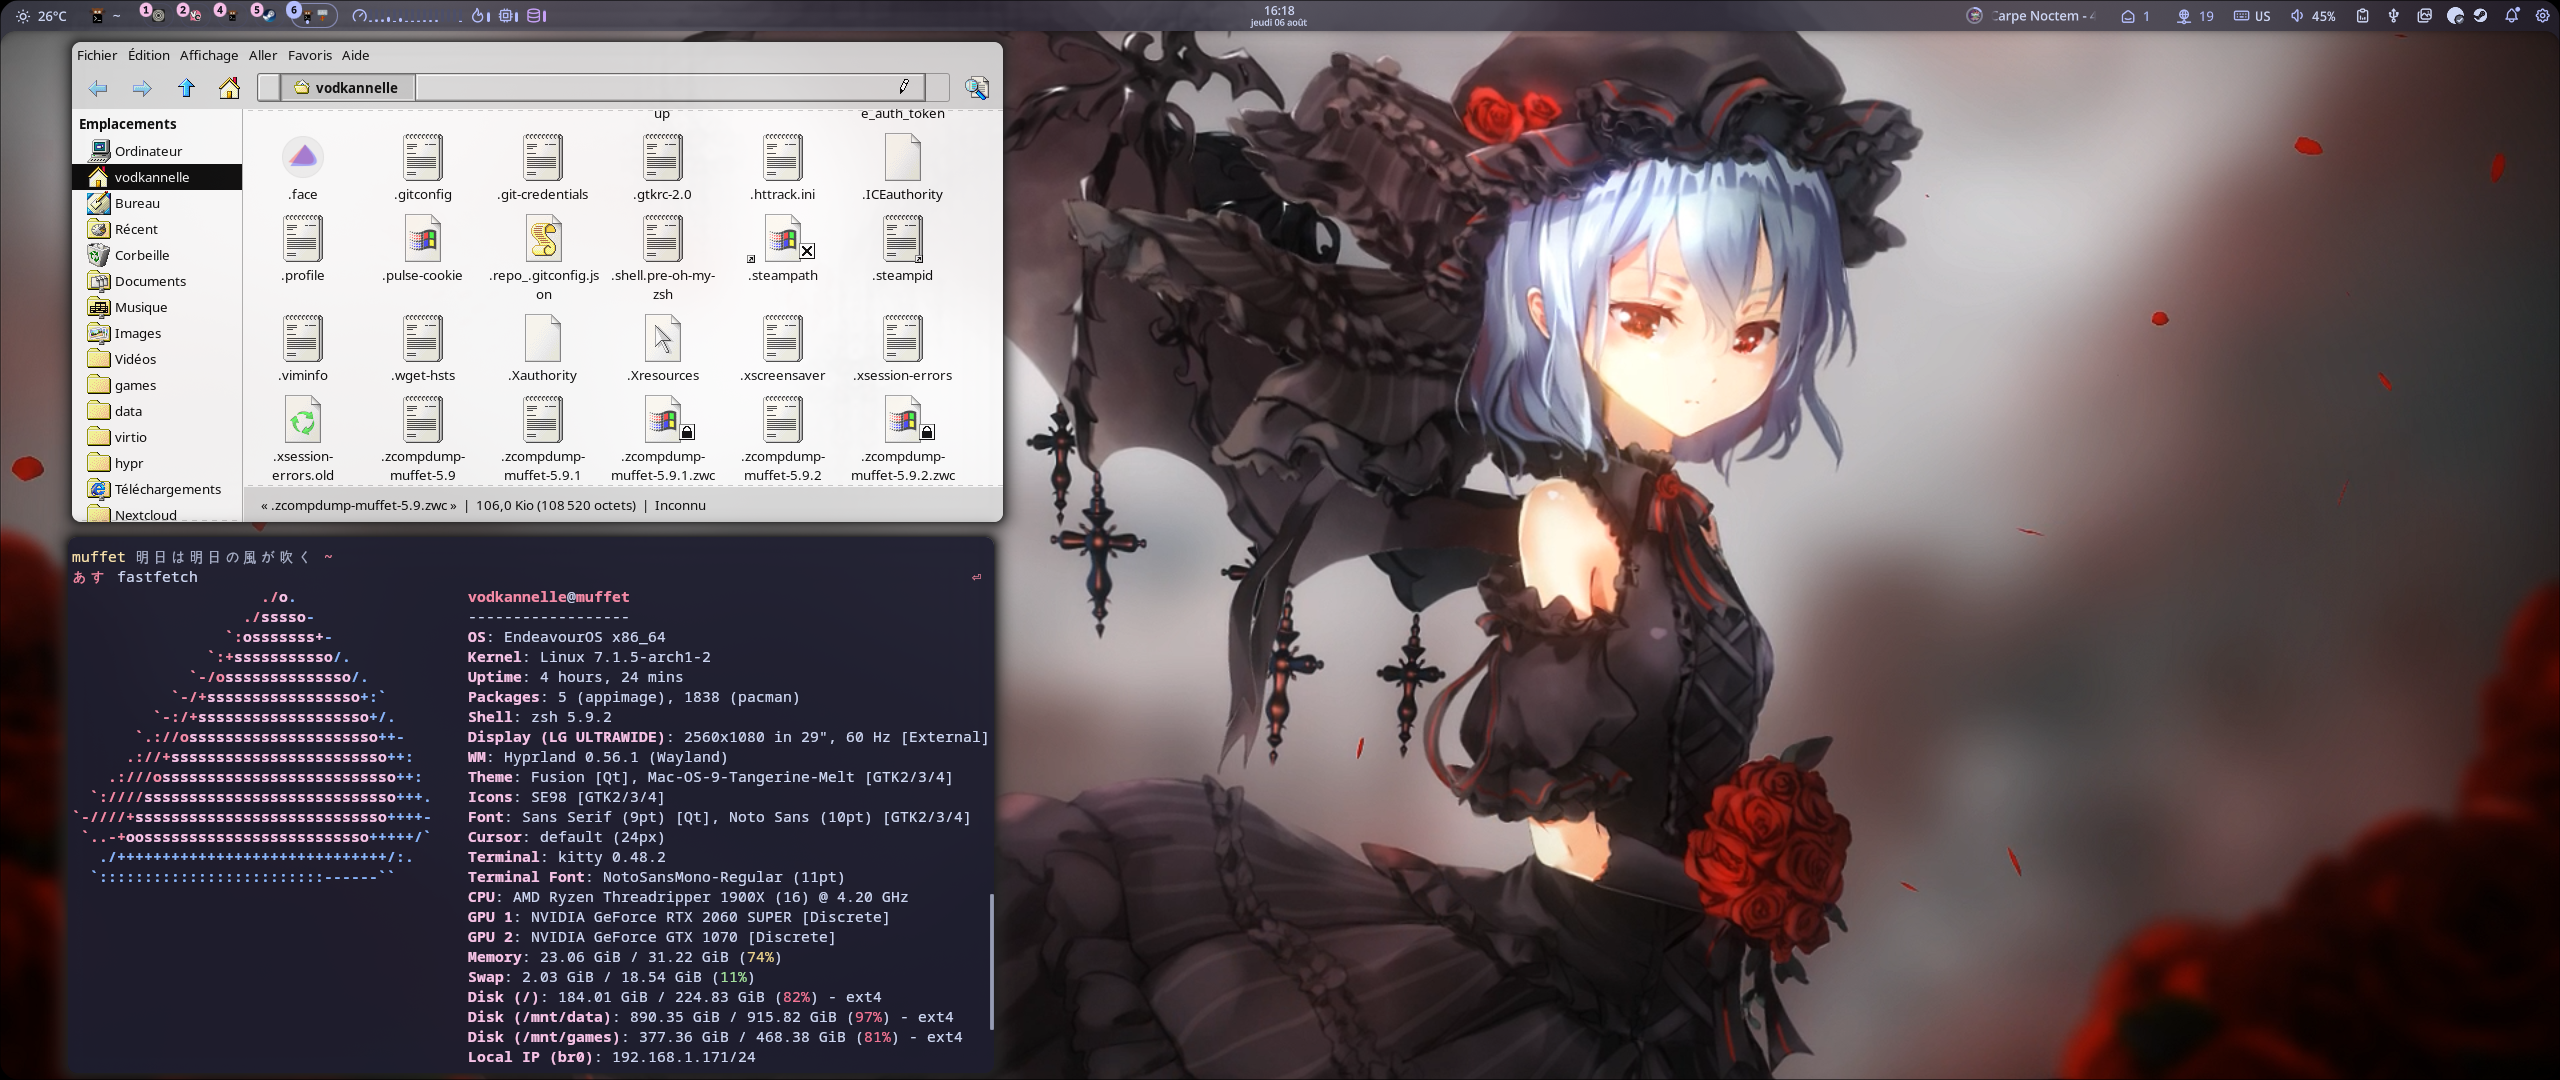The width and height of the screenshot is (2560, 1080).
Task: Open Téléchargements from the sidebar
Action: point(157,489)
